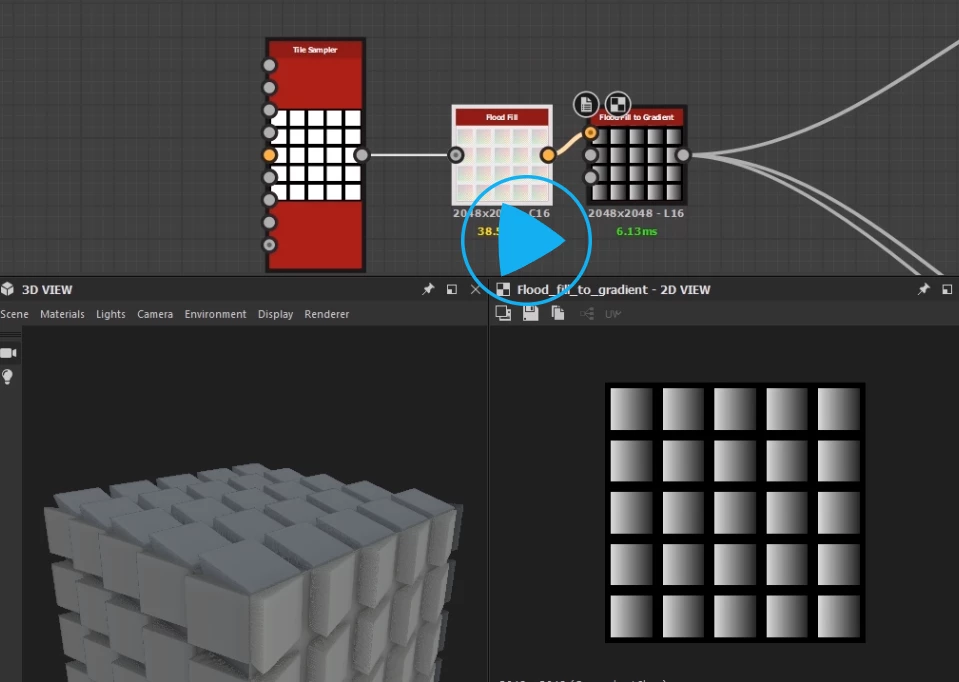Click the 2D VIEW checker panel icon
Viewport: 959px width, 682px height.
503,289
